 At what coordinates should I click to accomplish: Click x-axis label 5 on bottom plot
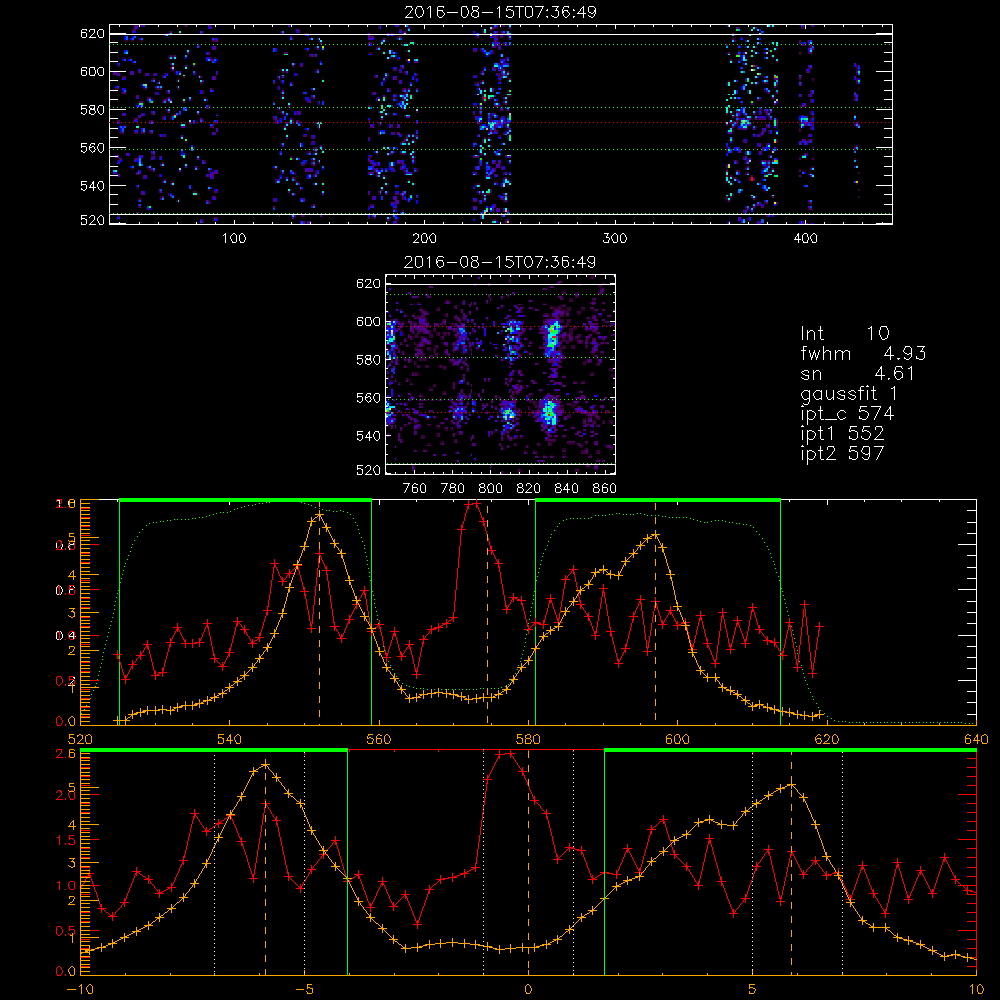tap(753, 989)
